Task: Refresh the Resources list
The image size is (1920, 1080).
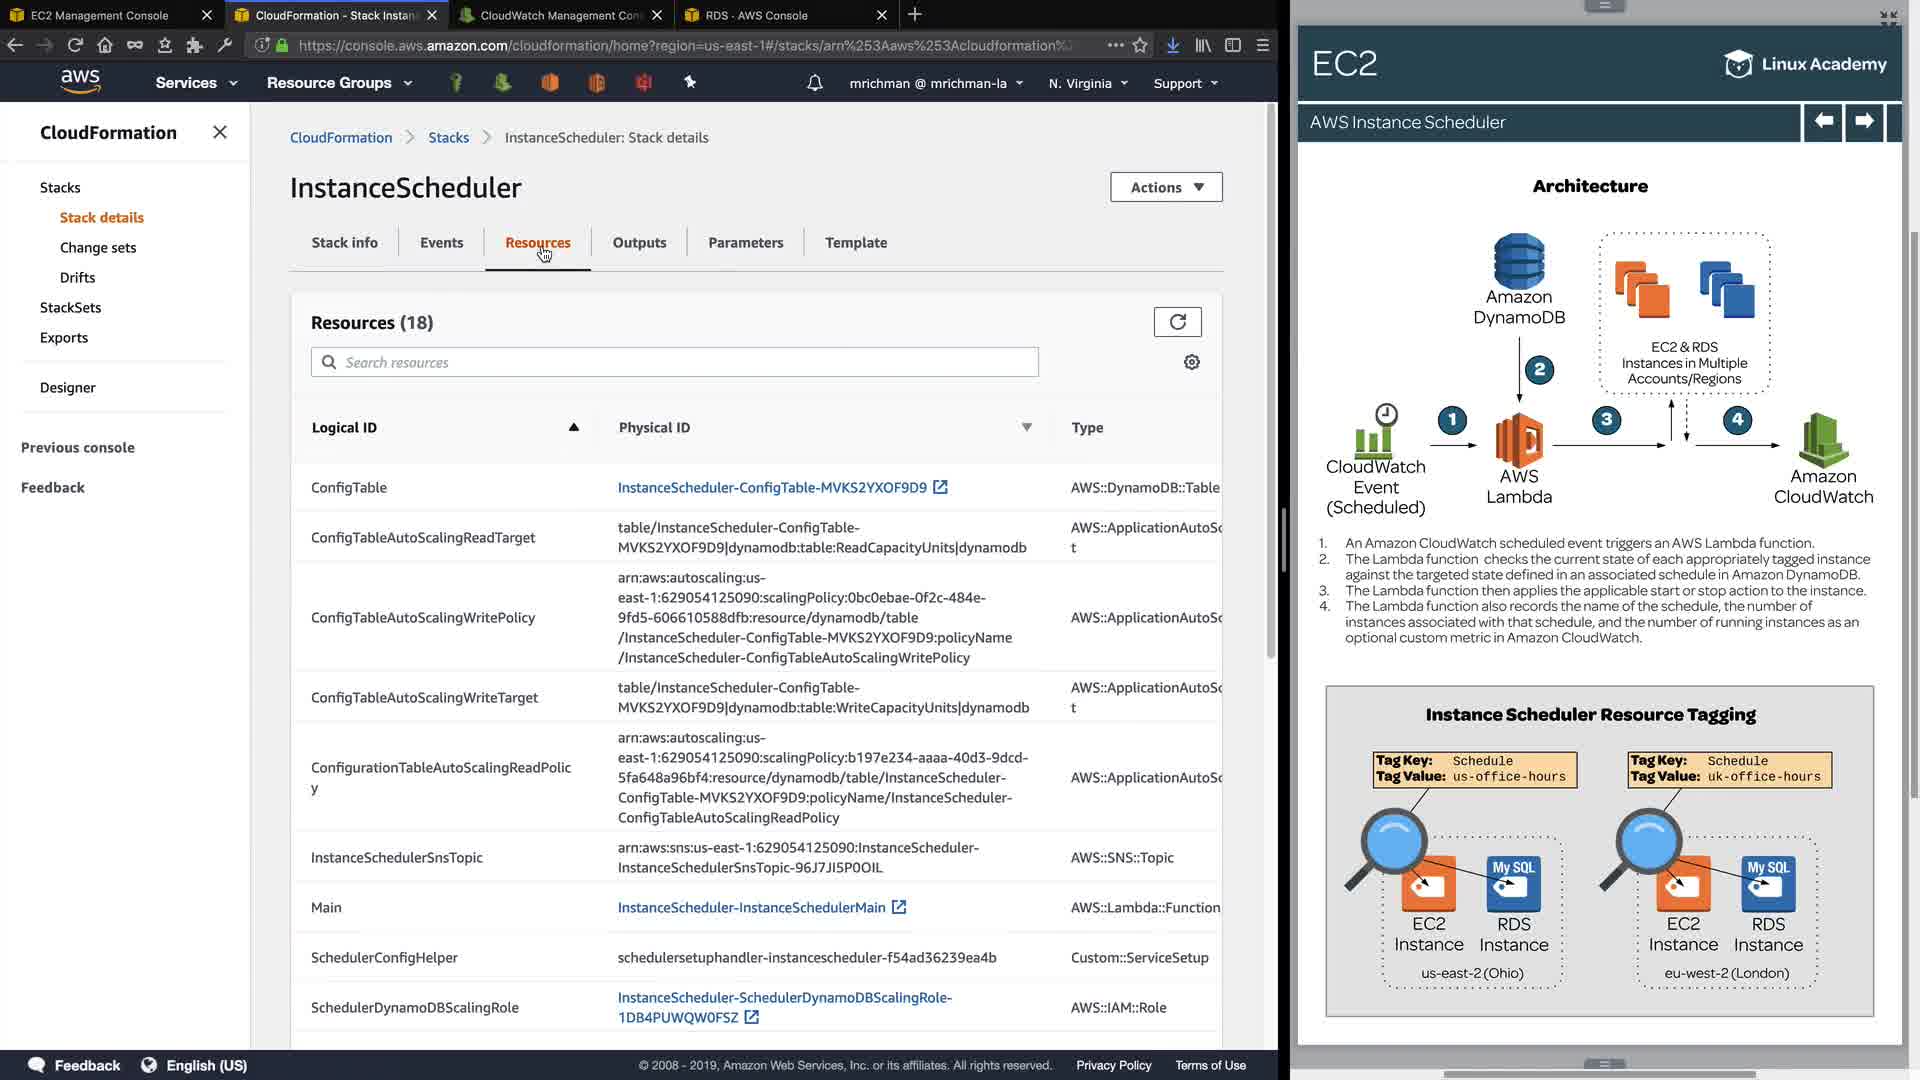Action: click(1177, 322)
